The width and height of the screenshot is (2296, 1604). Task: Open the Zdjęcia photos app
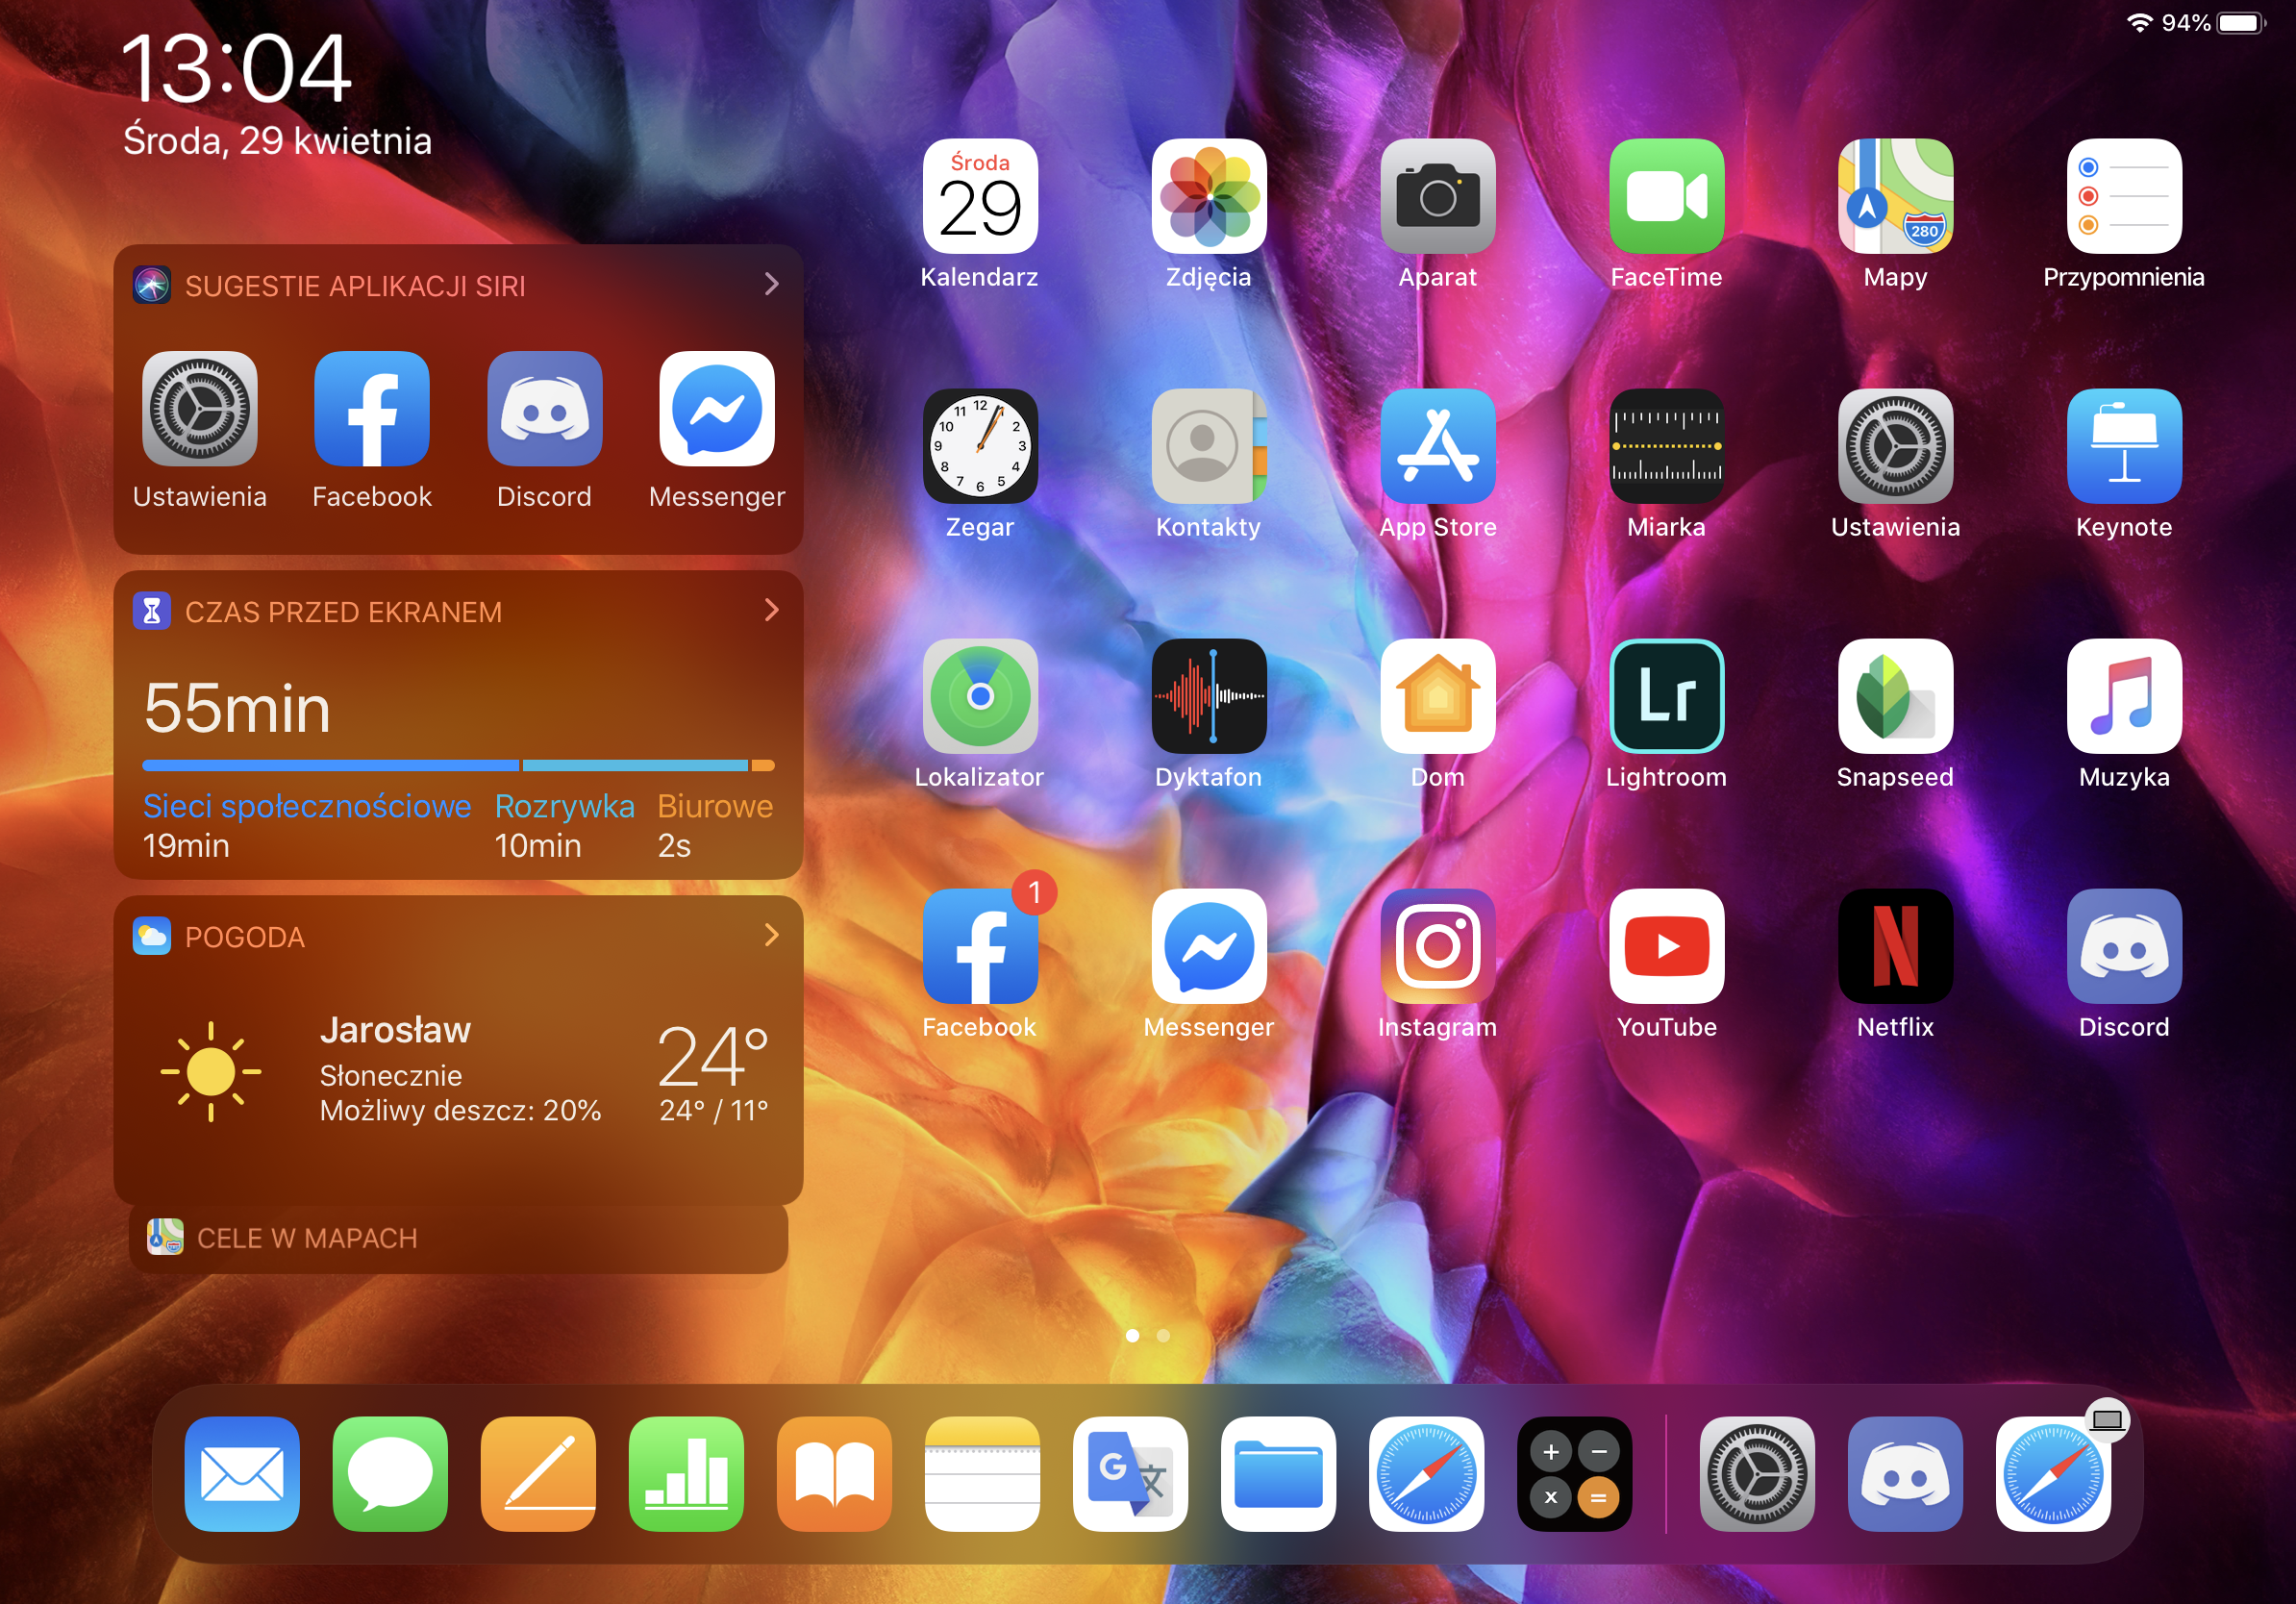[1208, 196]
